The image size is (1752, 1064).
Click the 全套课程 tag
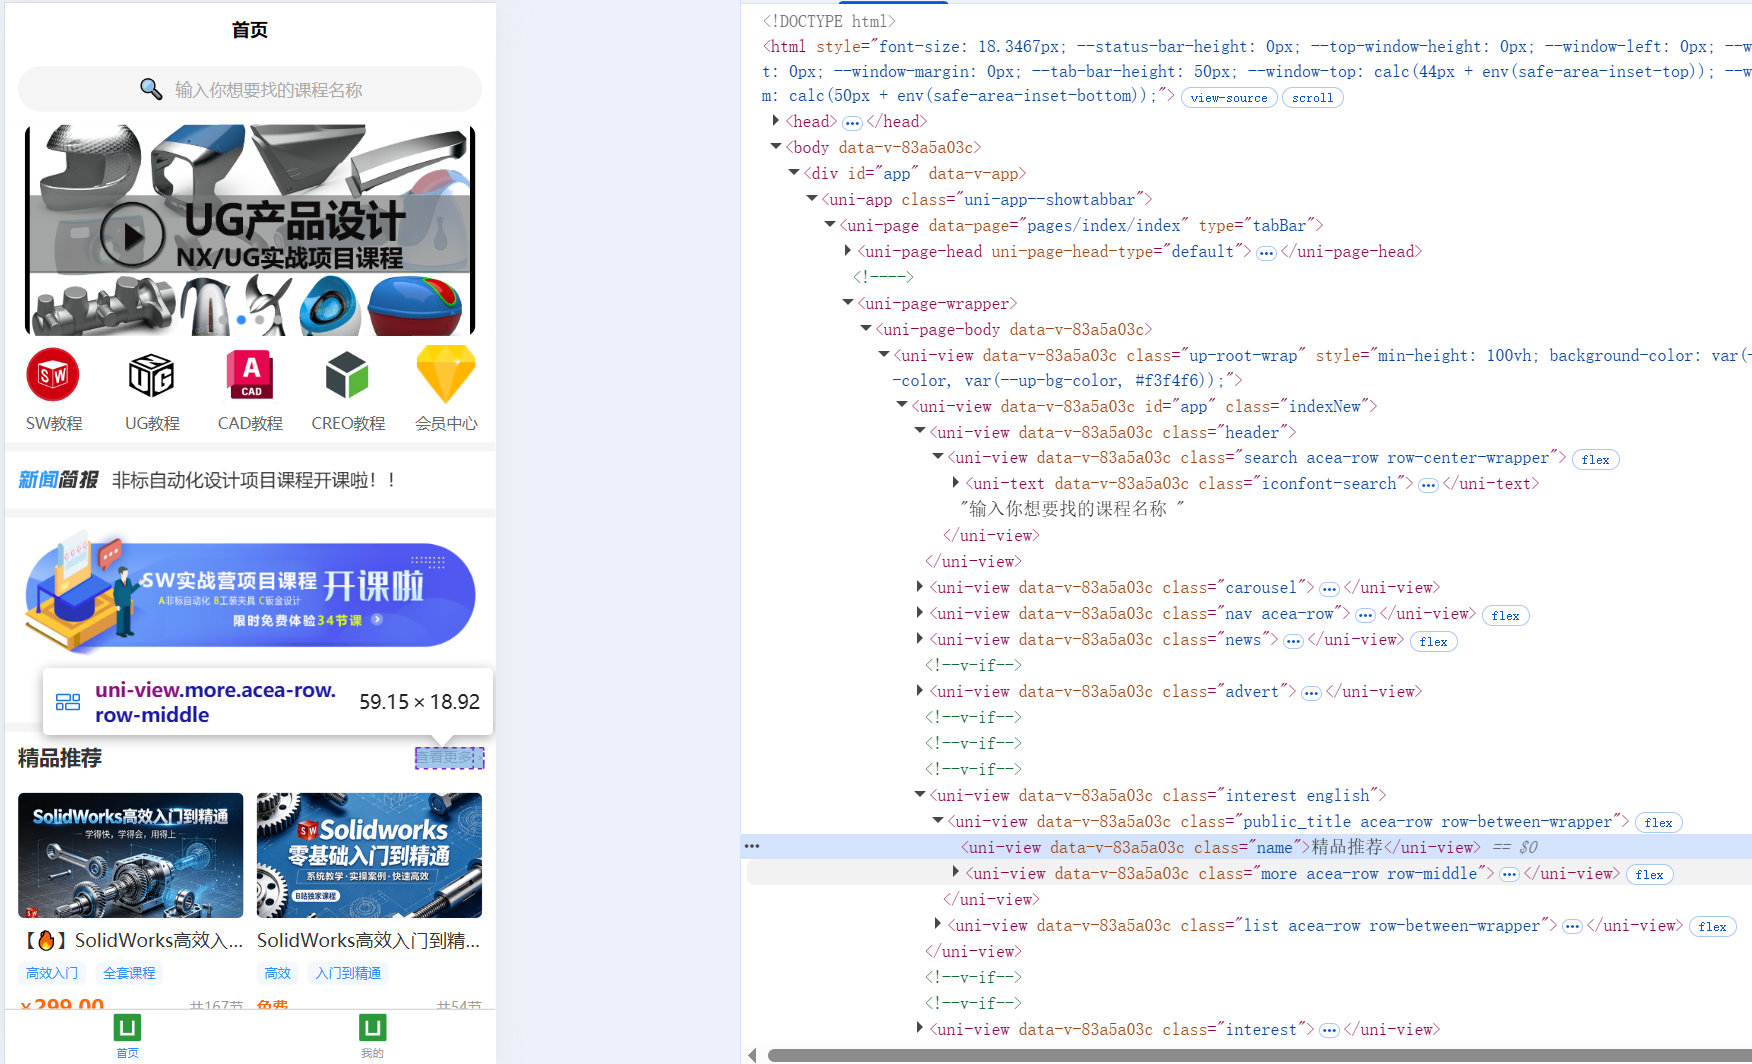coord(130,973)
